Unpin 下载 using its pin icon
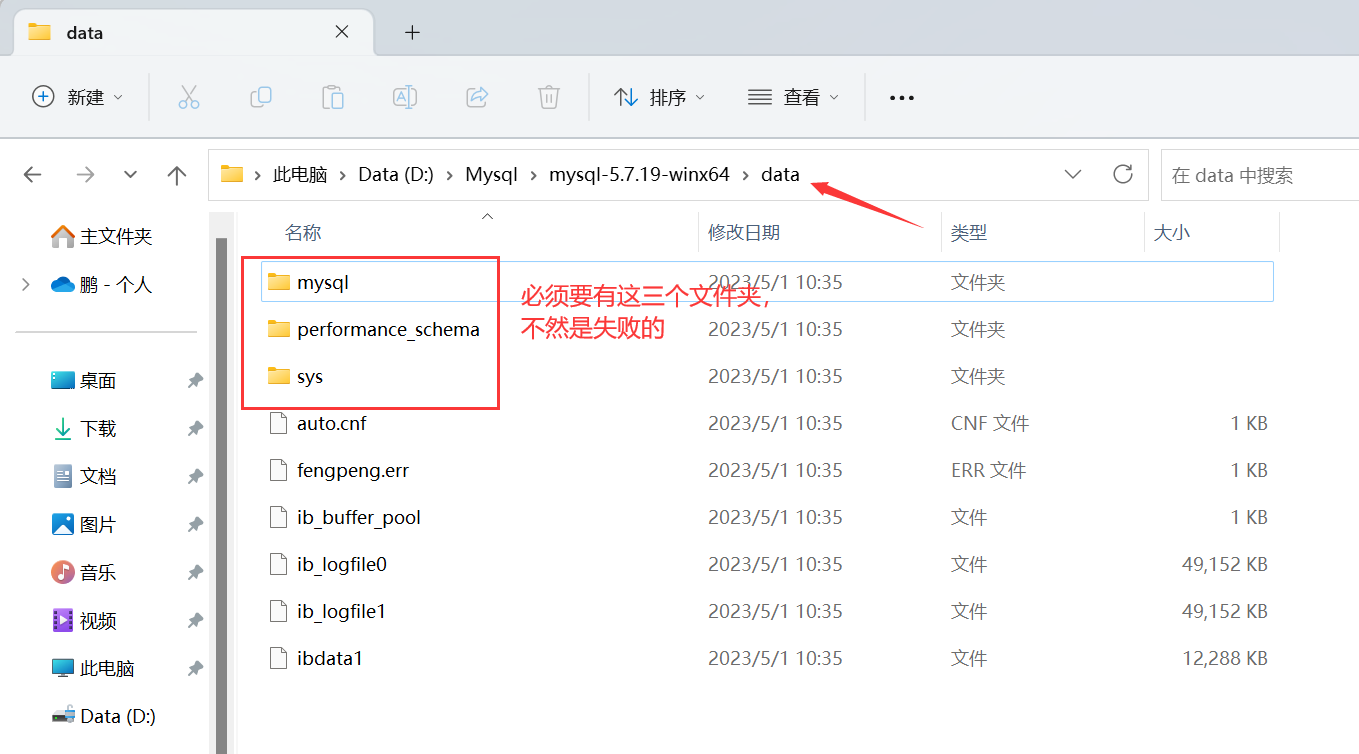 point(195,429)
